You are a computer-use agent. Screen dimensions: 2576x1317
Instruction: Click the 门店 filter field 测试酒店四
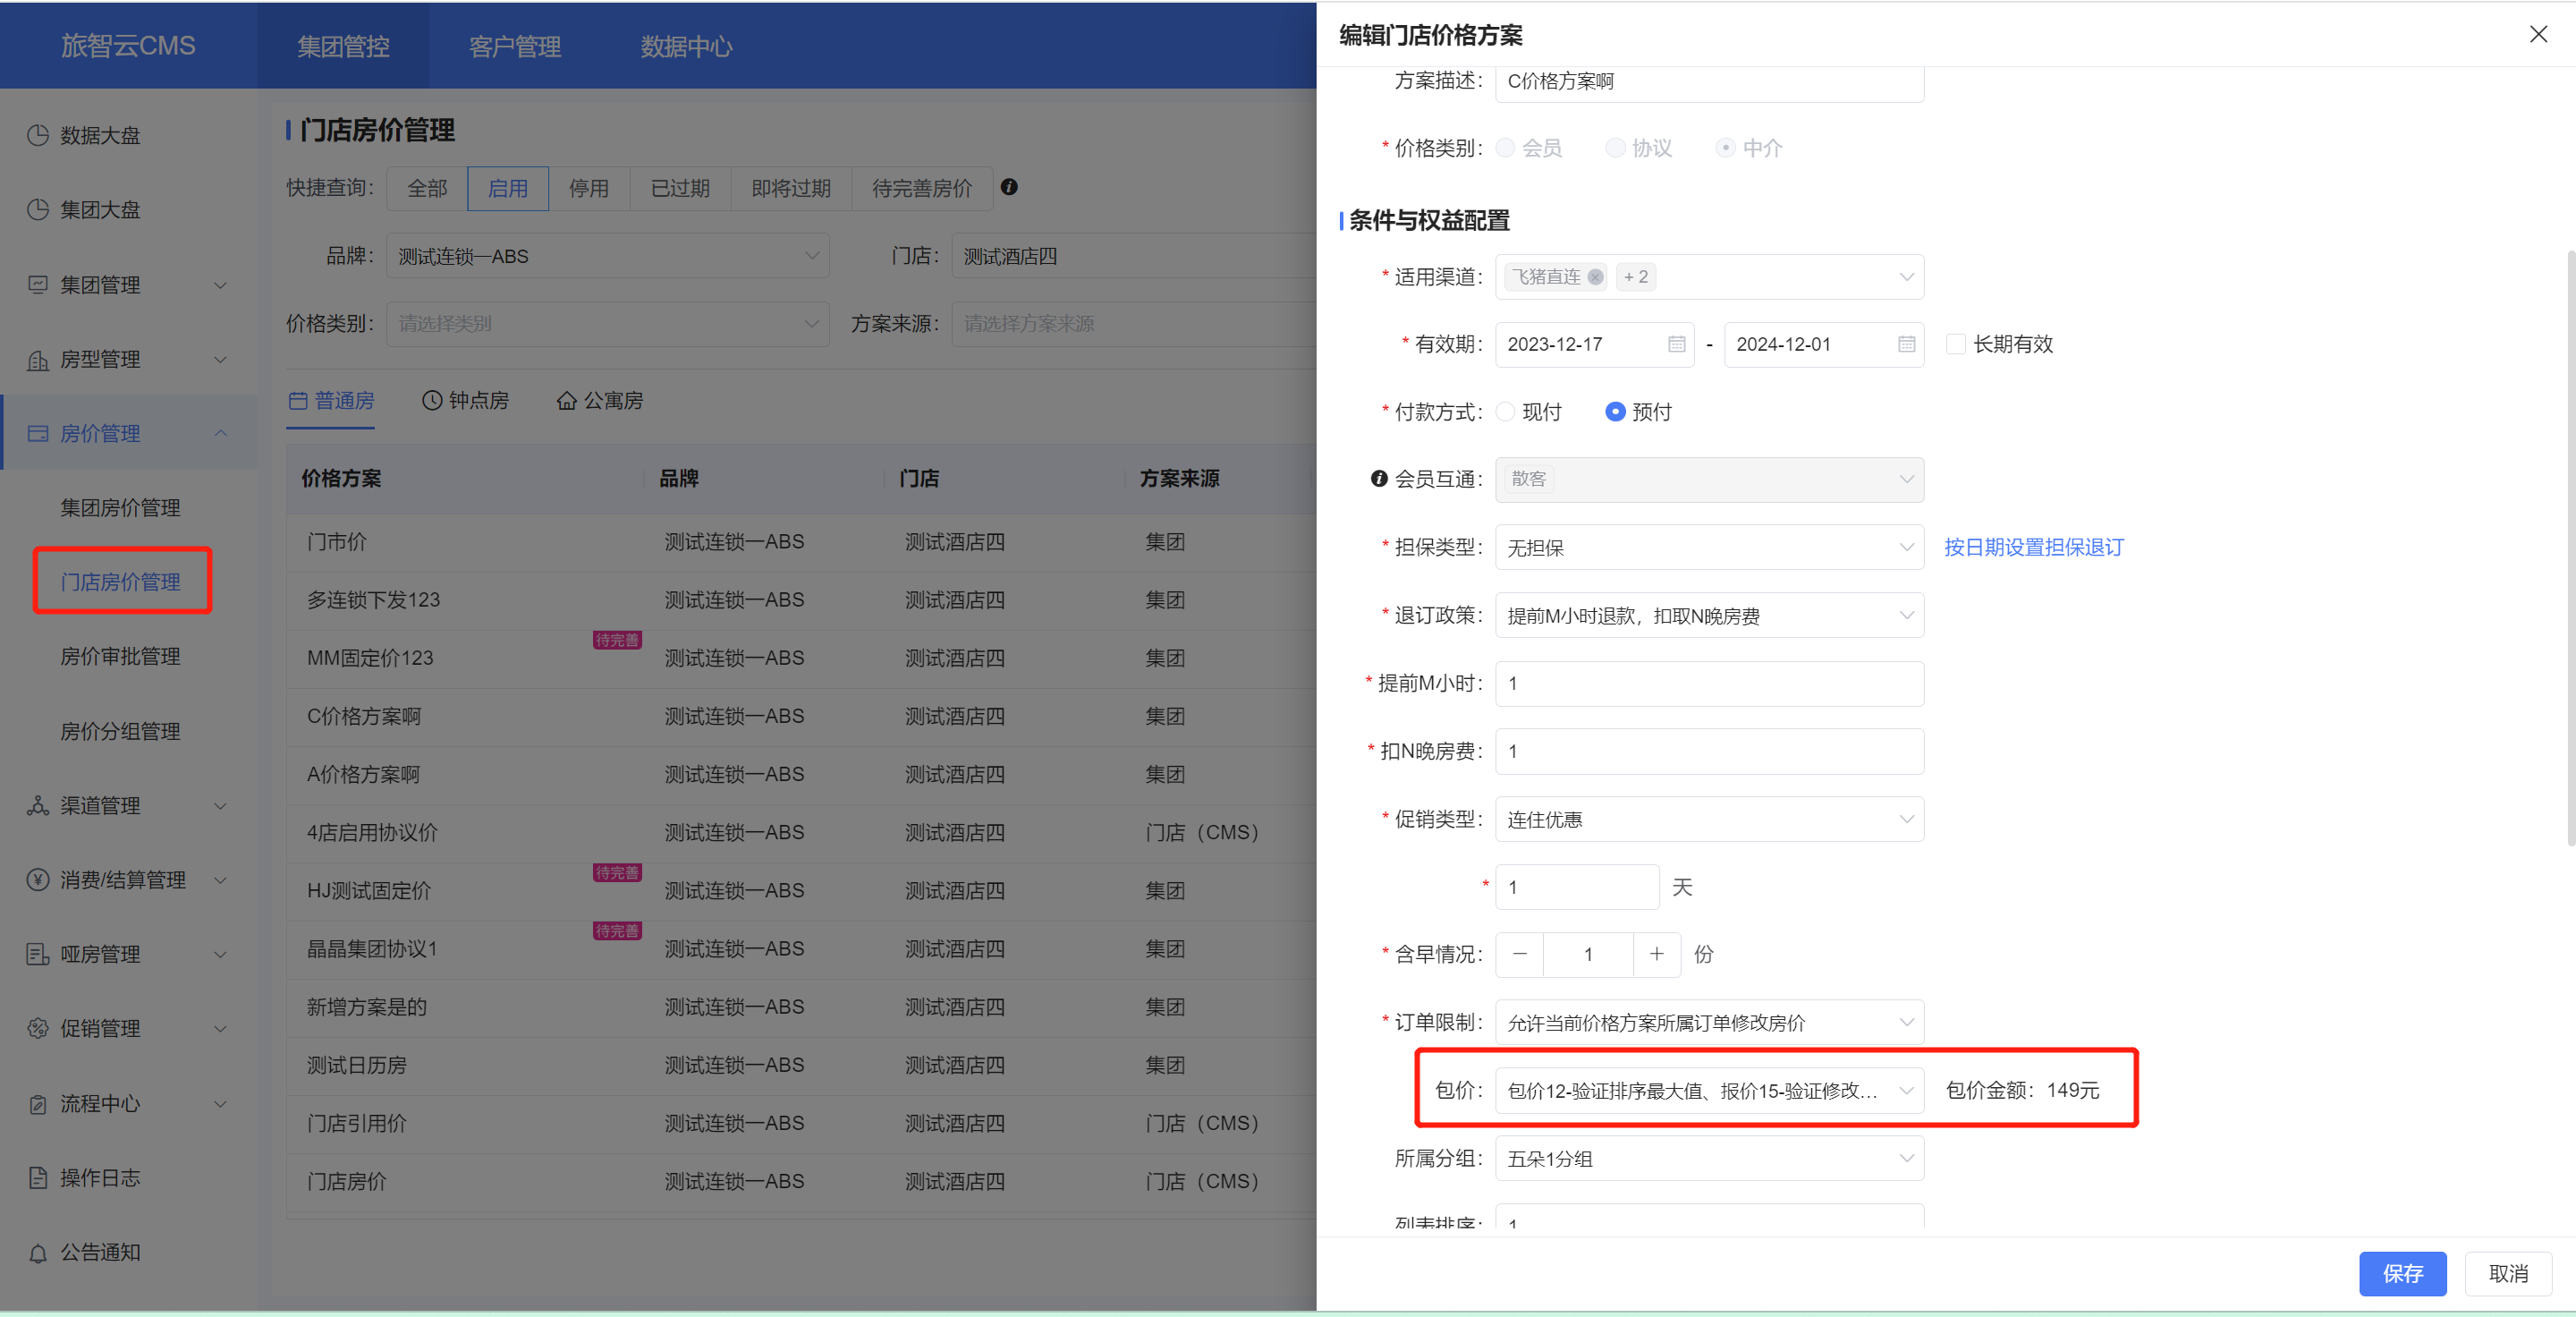pos(1133,256)
